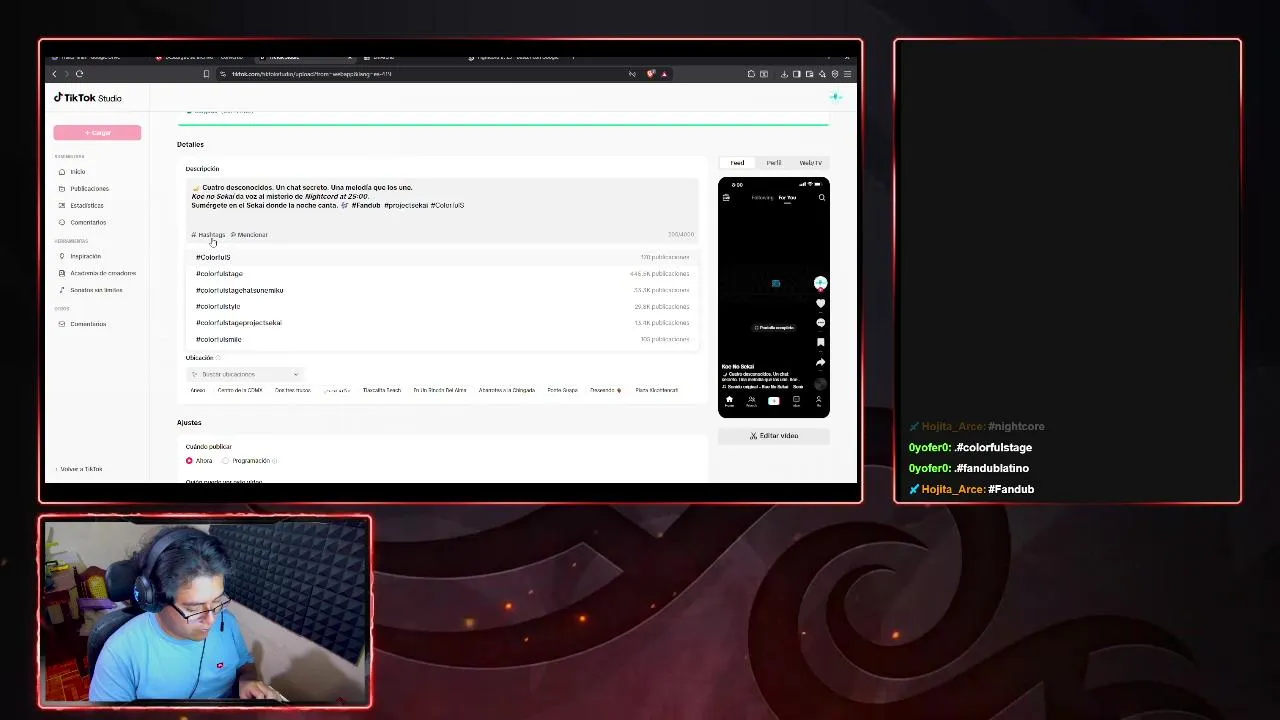This screenshot has width=1280, height=720.
Task: Select the Tlaxcalita Beach location chip
Action: 382,391
